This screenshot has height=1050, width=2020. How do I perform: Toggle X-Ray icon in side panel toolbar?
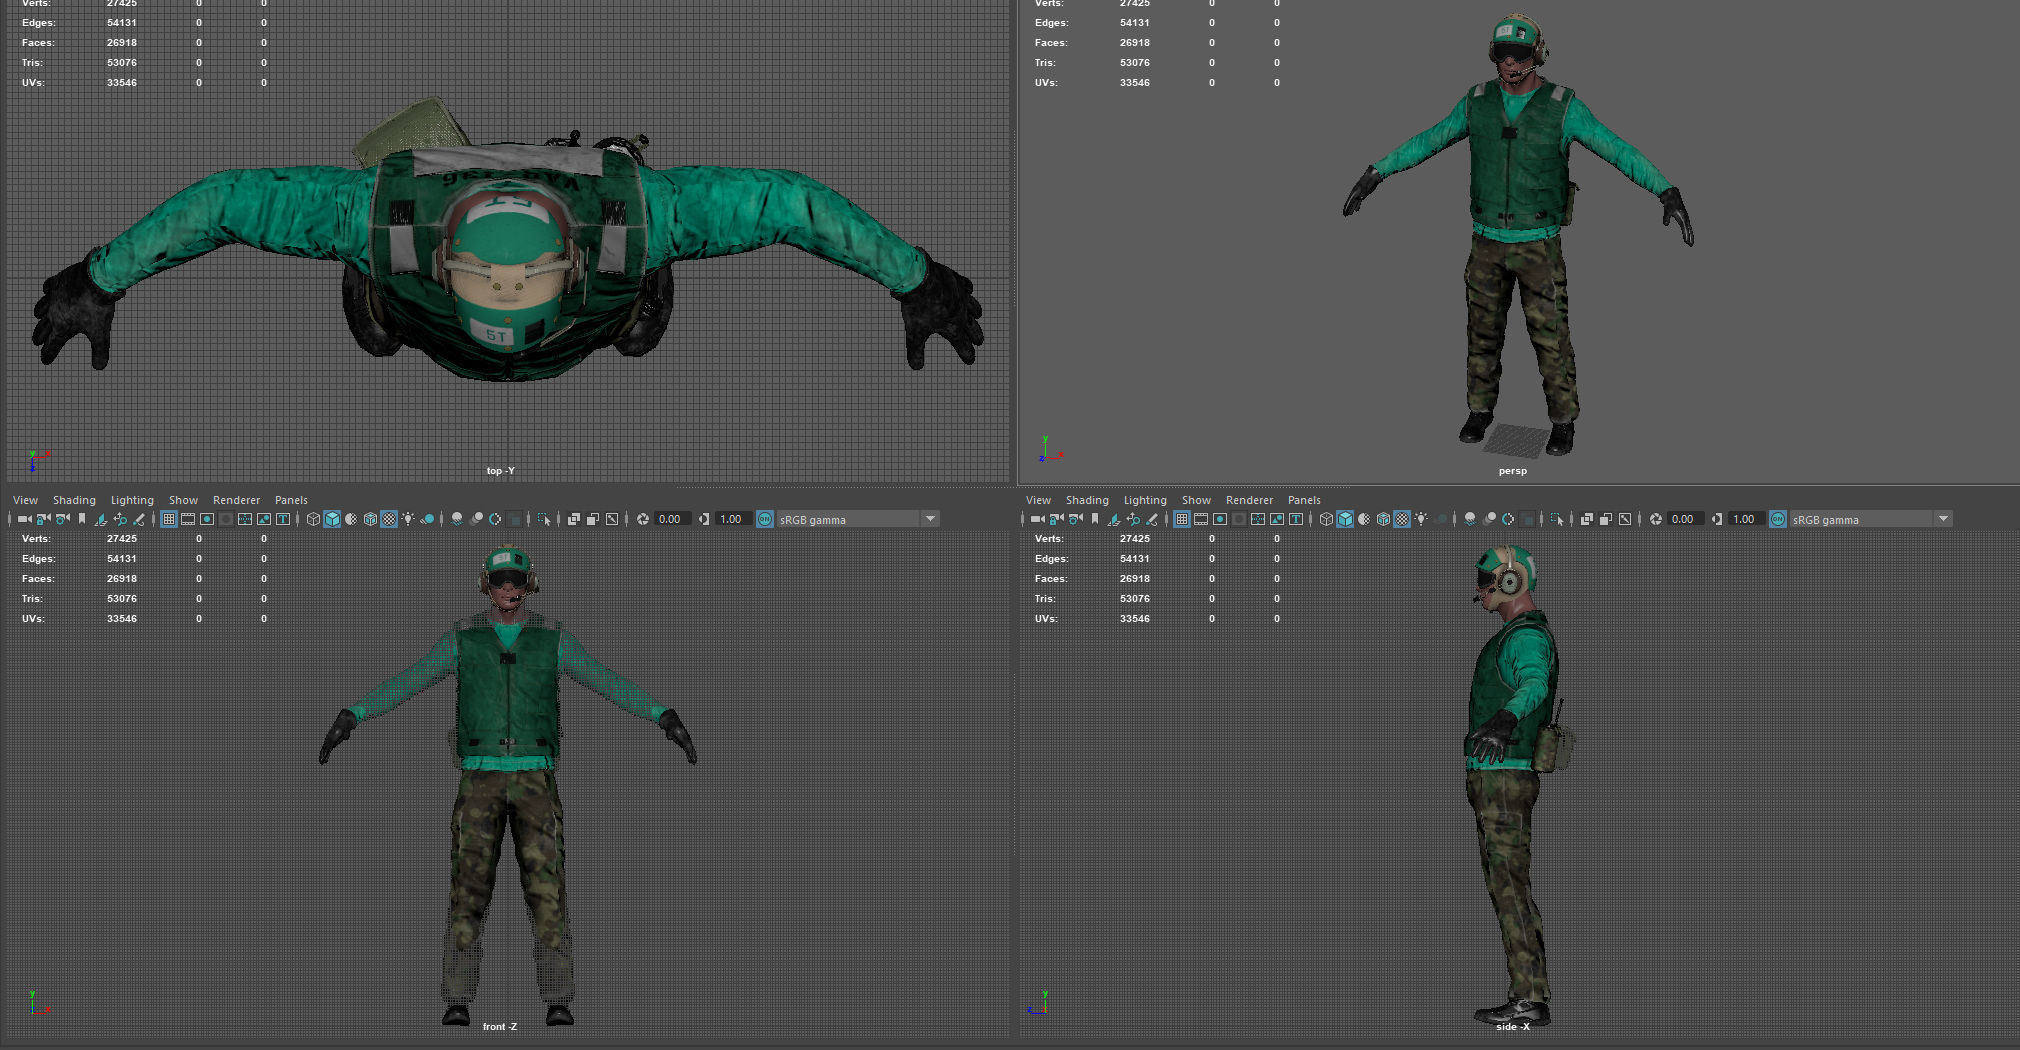1587,519
